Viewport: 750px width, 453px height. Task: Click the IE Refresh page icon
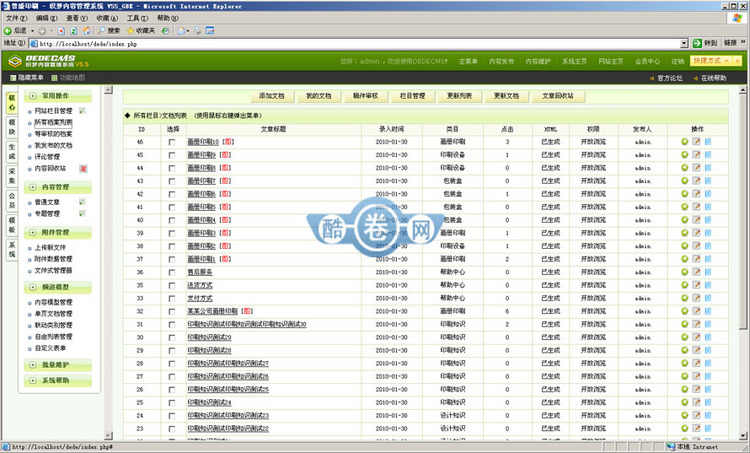click(x=74, y=31)
